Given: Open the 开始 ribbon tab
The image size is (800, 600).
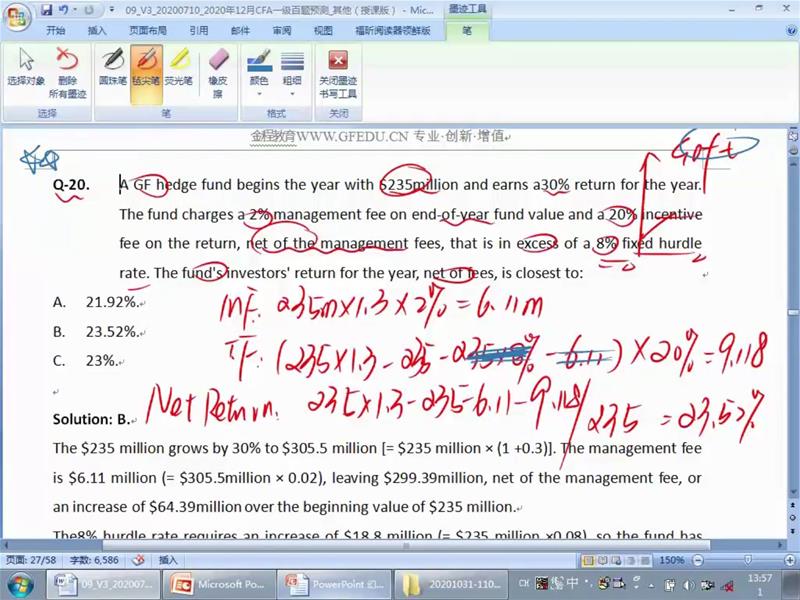Looking at the screenshot, I should click(56, 31).
